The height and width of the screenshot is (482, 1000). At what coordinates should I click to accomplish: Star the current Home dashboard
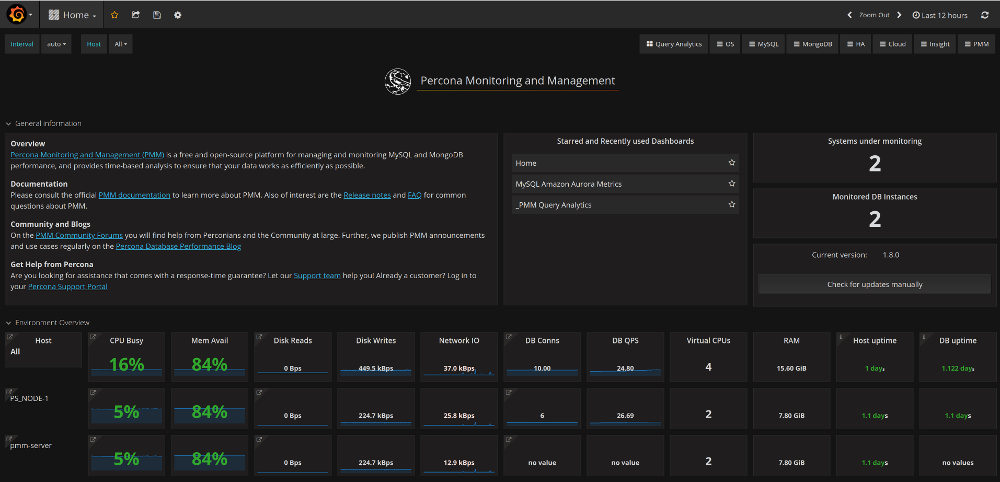pos(114,15)
